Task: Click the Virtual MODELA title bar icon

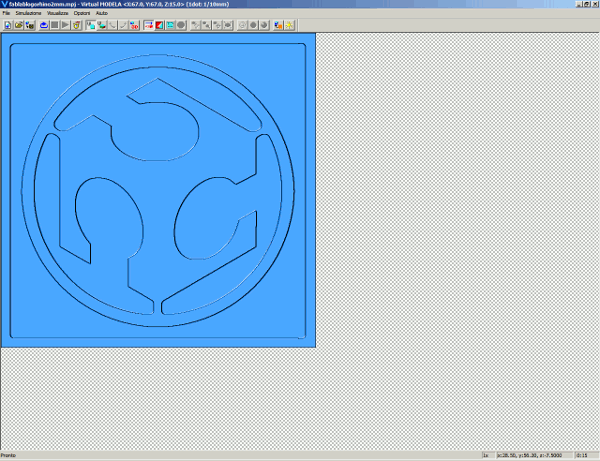Action: pyautogui.click(x=5, y=4)
